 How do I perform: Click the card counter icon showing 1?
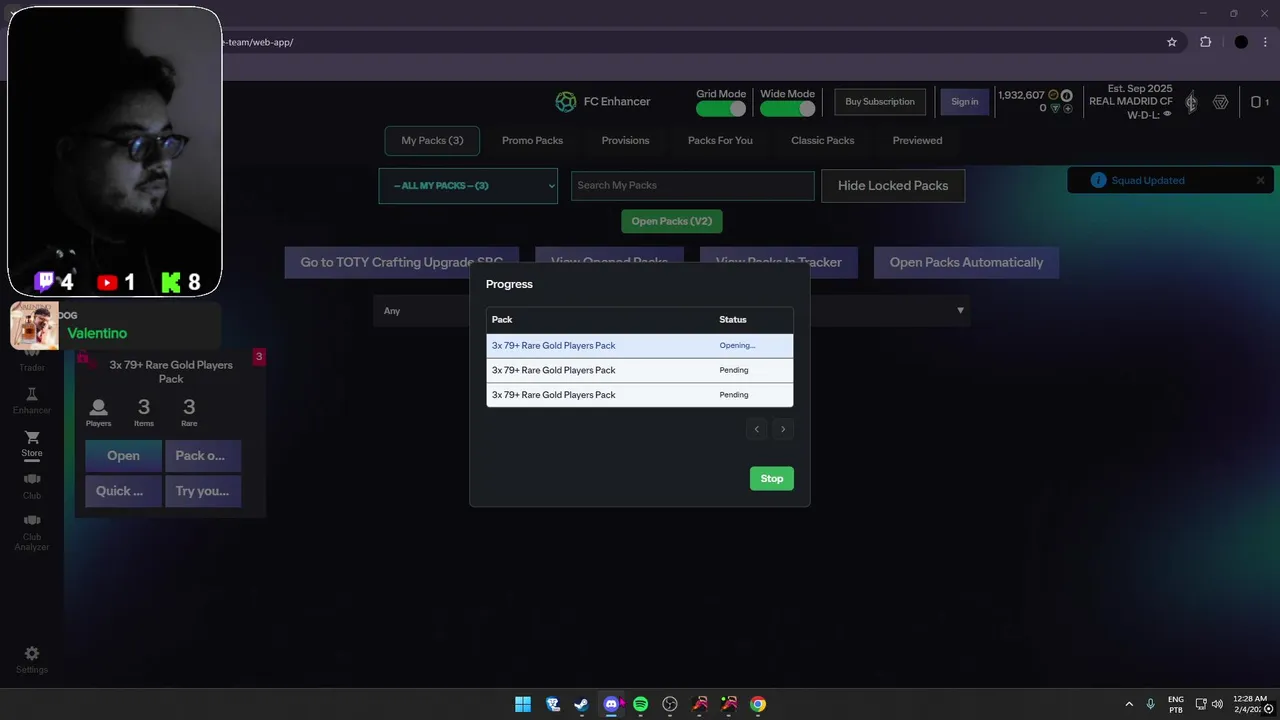1259,102
